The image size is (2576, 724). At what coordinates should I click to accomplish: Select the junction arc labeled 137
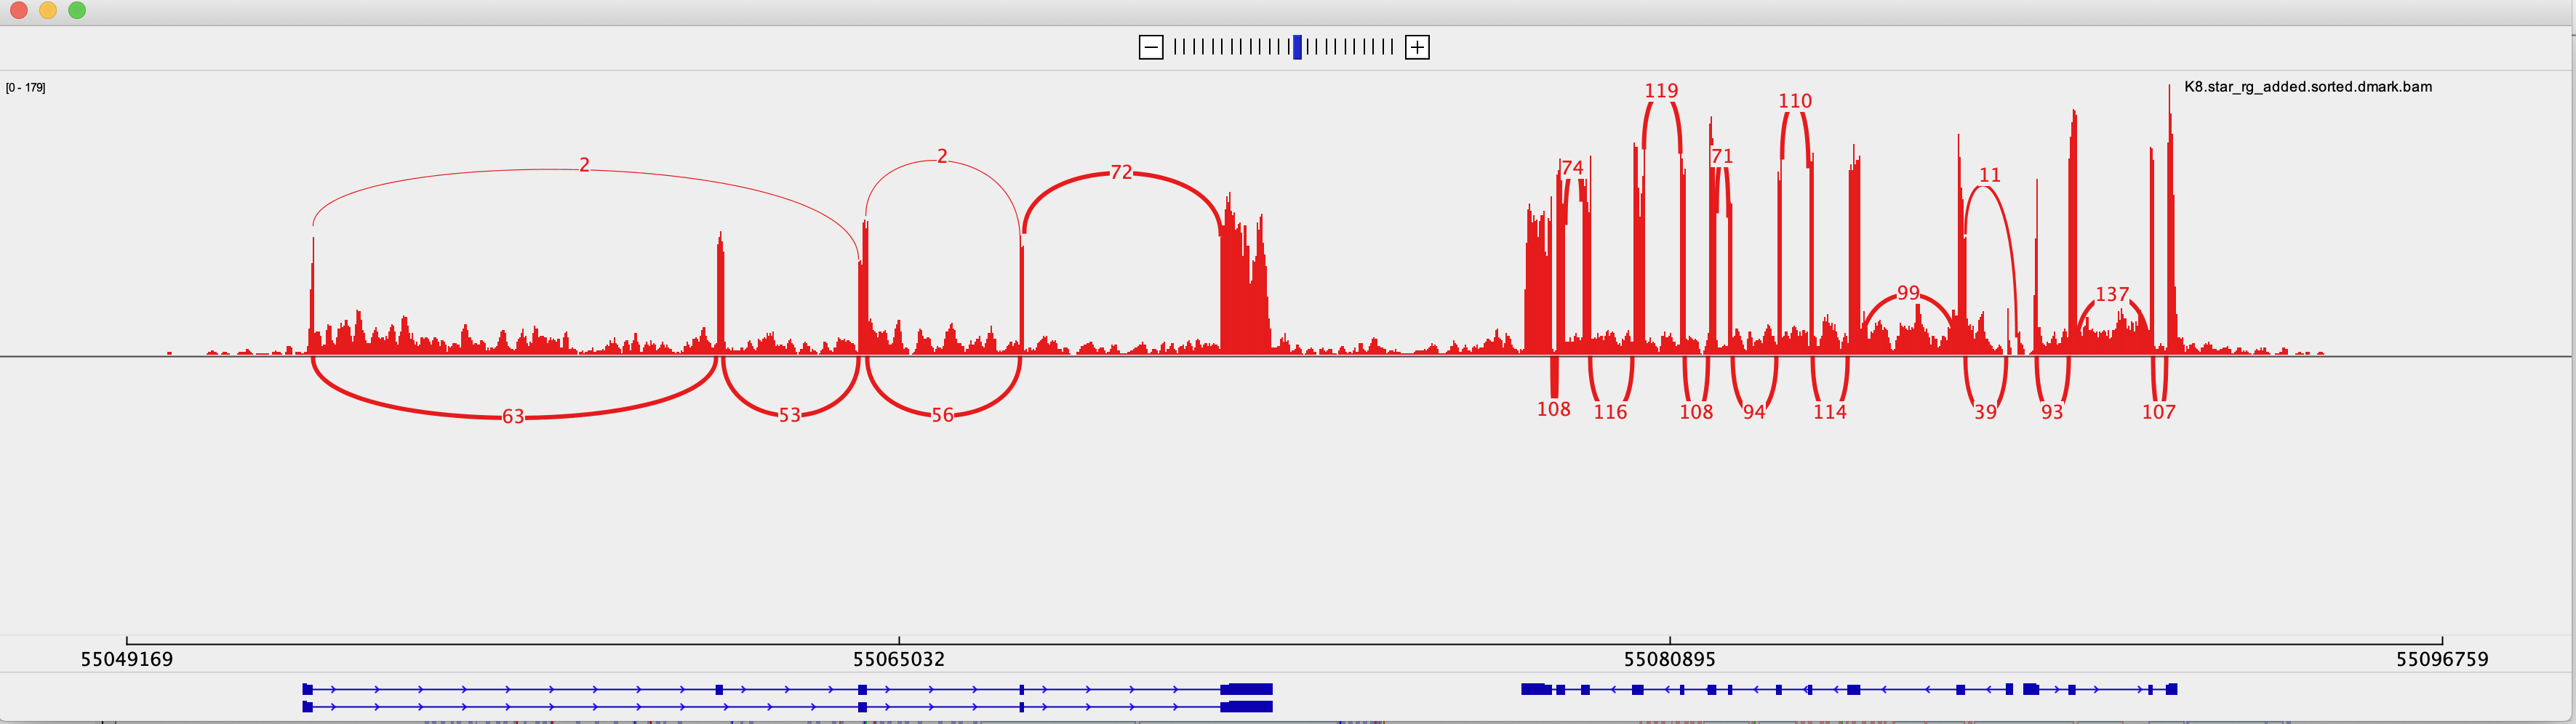2112,295
